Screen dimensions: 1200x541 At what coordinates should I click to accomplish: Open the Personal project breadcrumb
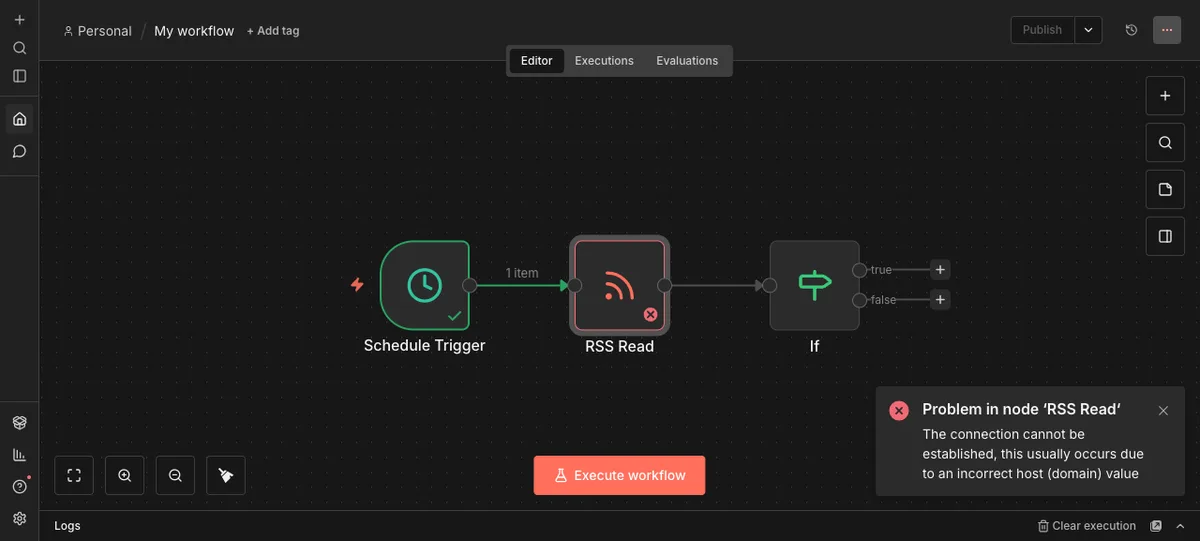click(x=98, y=31)
